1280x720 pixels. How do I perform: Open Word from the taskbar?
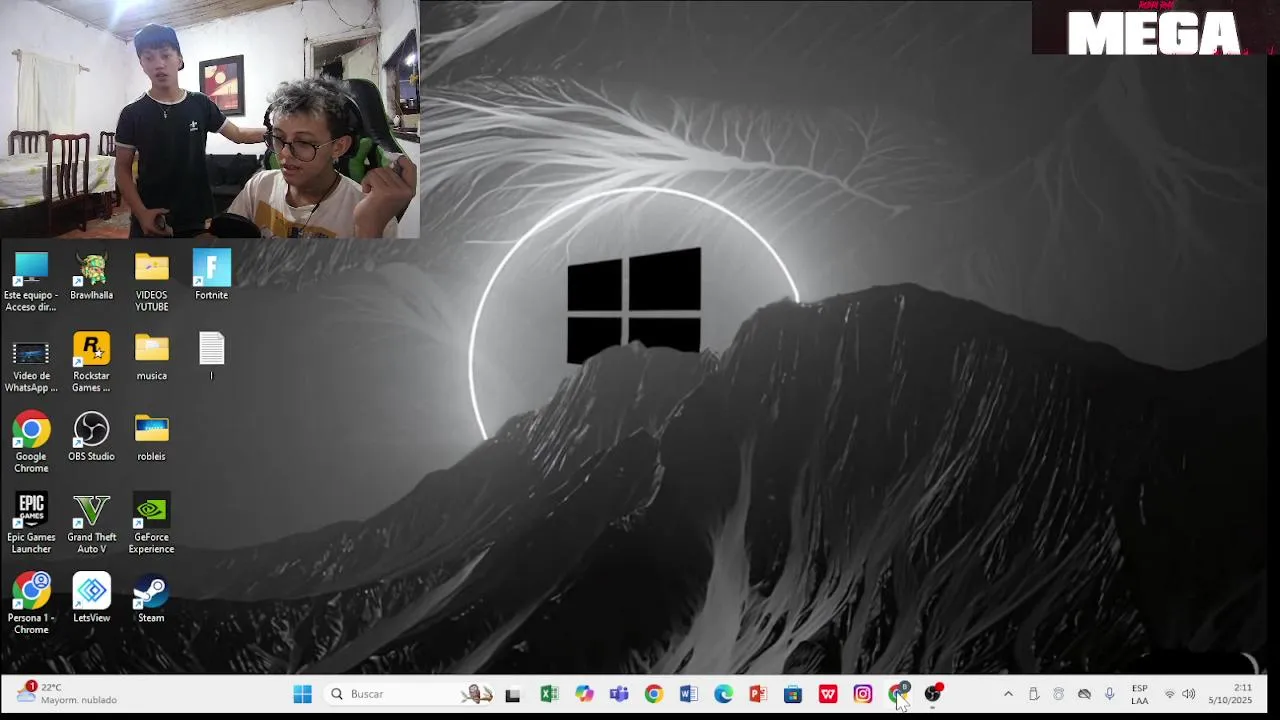point(688,694)
